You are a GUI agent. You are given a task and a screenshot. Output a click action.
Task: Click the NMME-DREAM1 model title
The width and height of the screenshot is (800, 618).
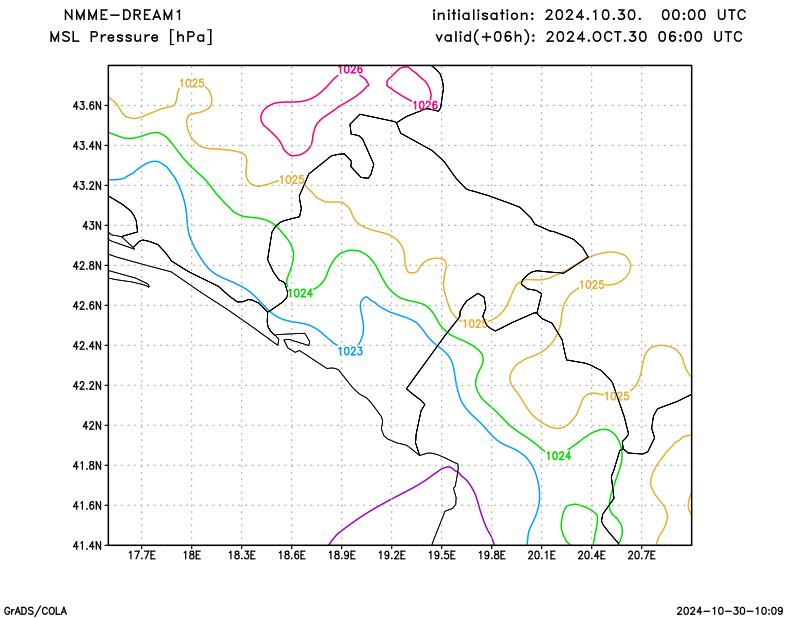coord(122,15)
